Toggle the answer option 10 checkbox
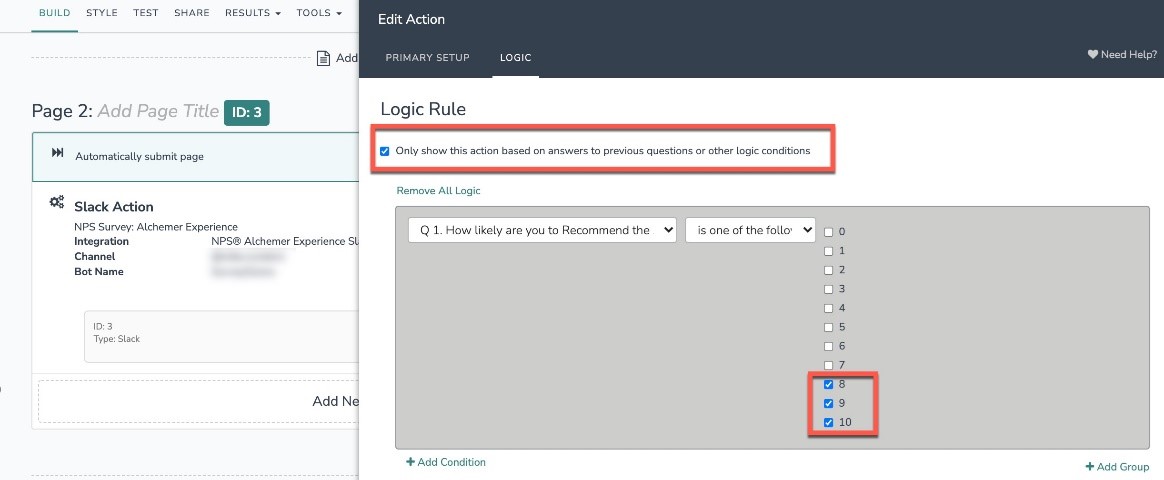1164x480 pixels. pos(828,423)
